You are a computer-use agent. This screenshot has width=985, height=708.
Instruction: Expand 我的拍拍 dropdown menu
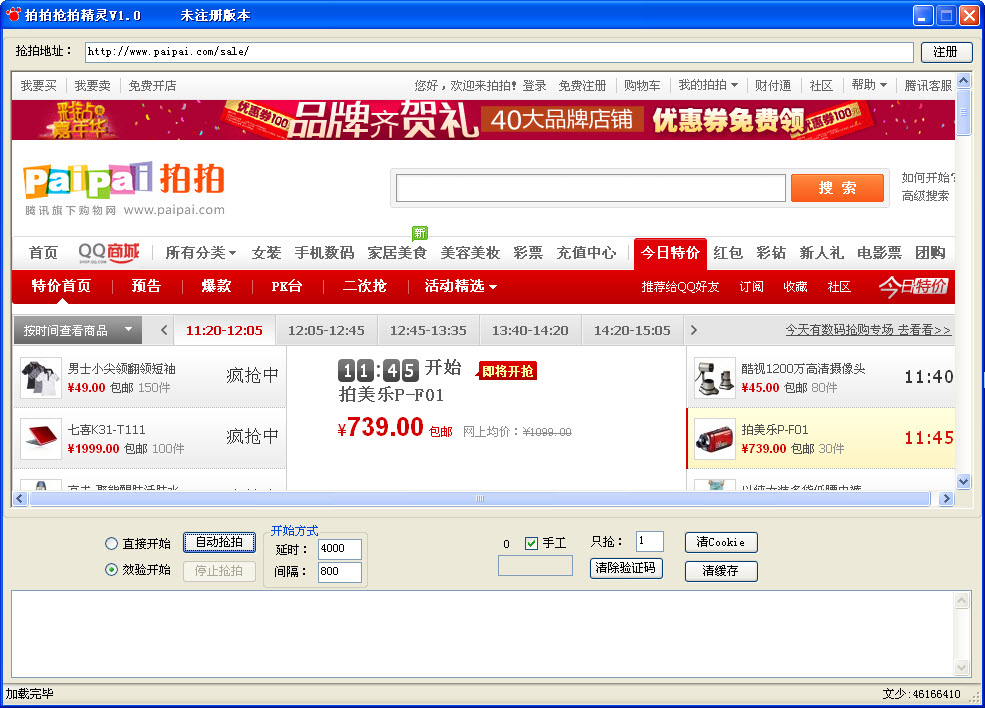coord(708,85)
